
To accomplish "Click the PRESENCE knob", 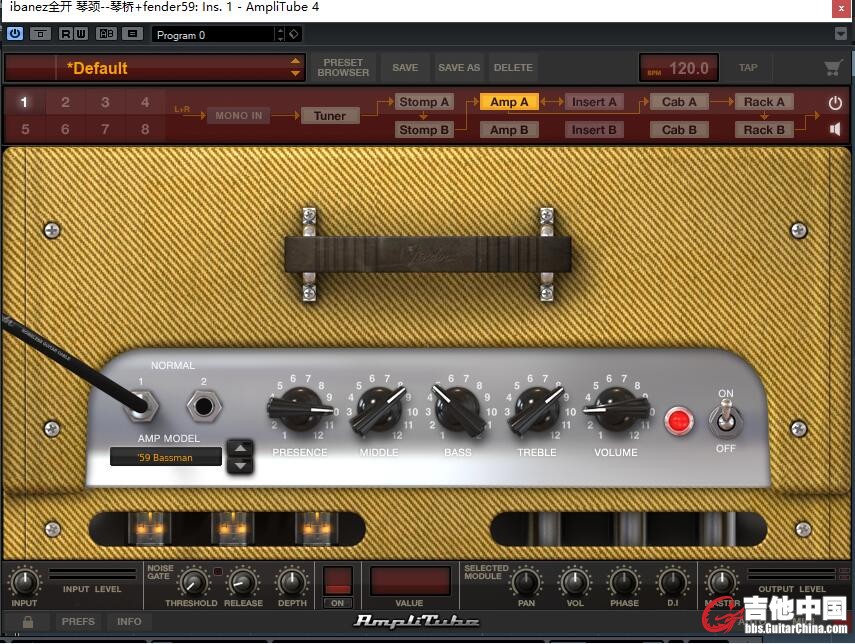I will (300, 409).
